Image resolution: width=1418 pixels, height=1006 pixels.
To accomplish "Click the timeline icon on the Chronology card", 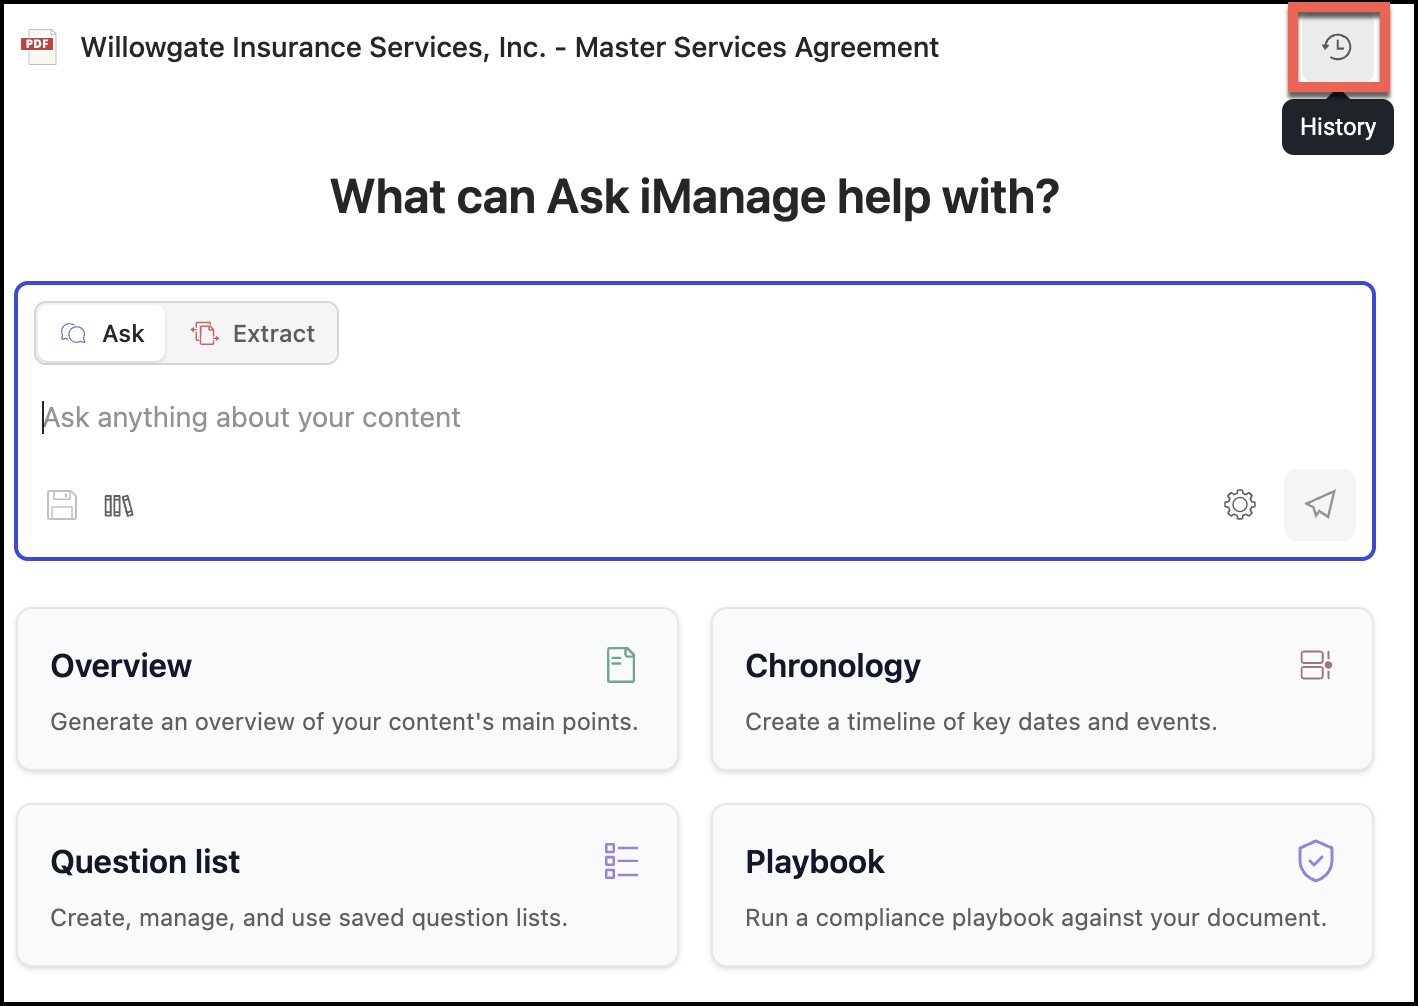I will click(1316, 665).
